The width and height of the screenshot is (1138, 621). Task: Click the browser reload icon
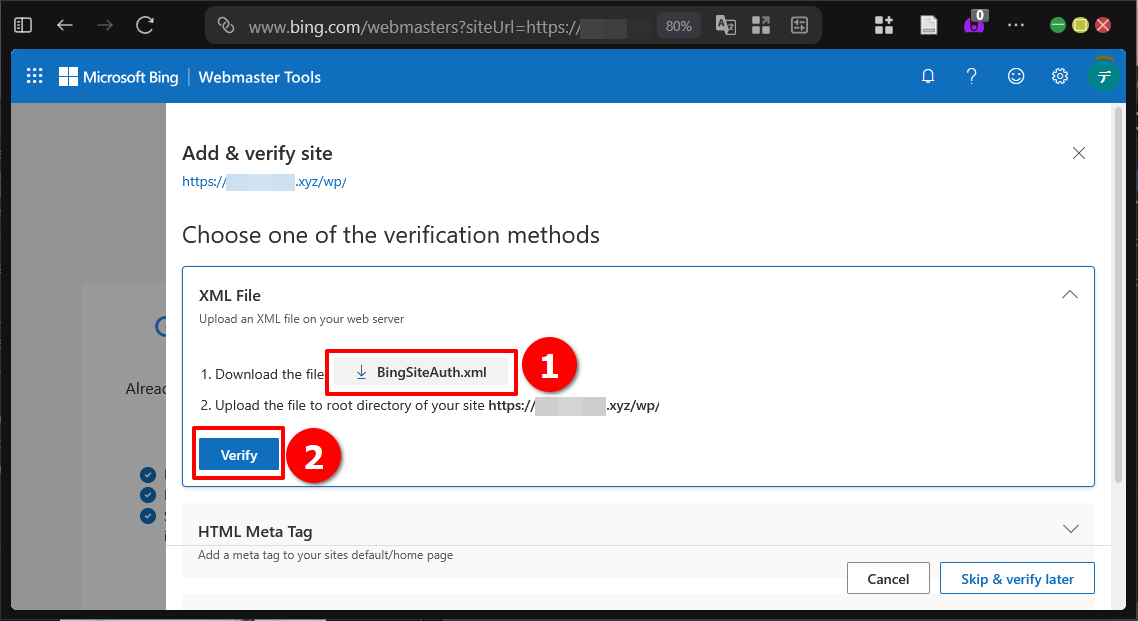(143, 25)
